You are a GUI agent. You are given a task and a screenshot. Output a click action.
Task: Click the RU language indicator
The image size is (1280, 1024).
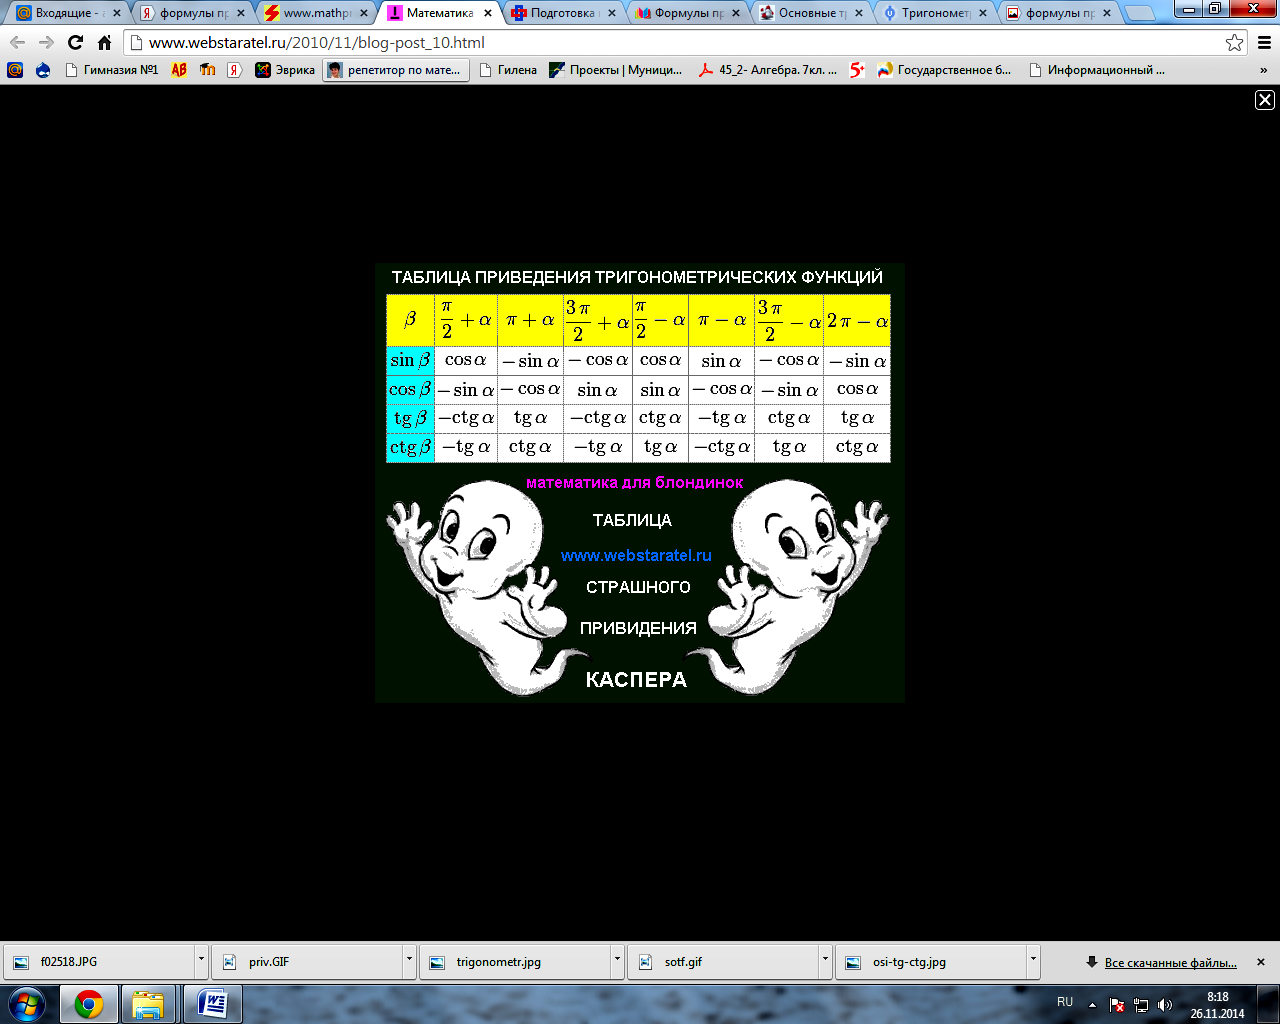pyautogui.click(x=1065, y=1002)
